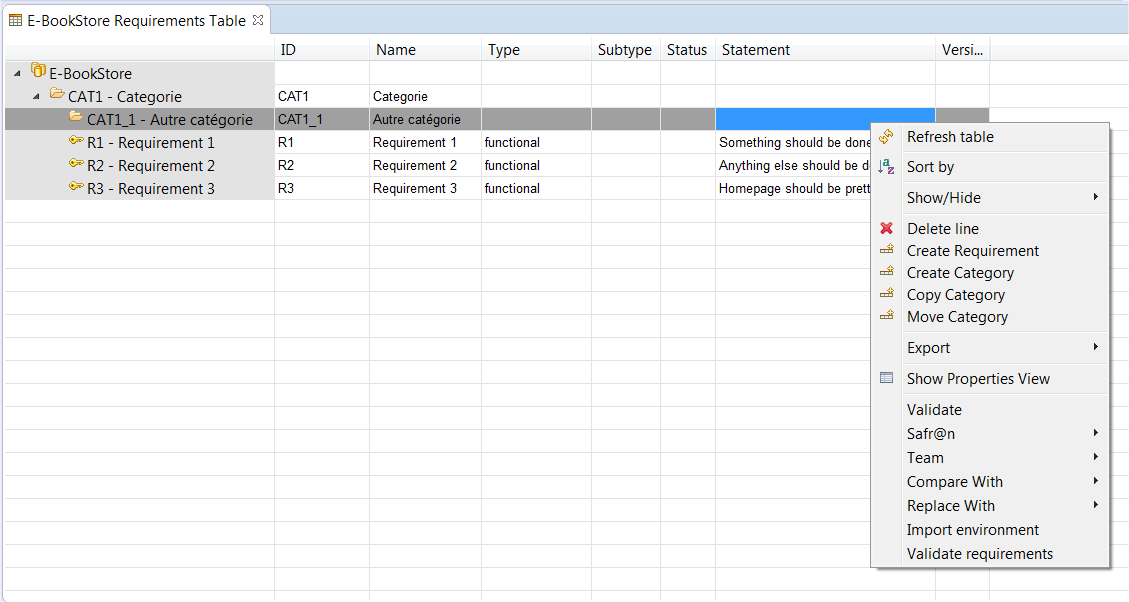Click the red Delete line icon
The height and width of the screenshot is (602, 1129).
point(886,228)
